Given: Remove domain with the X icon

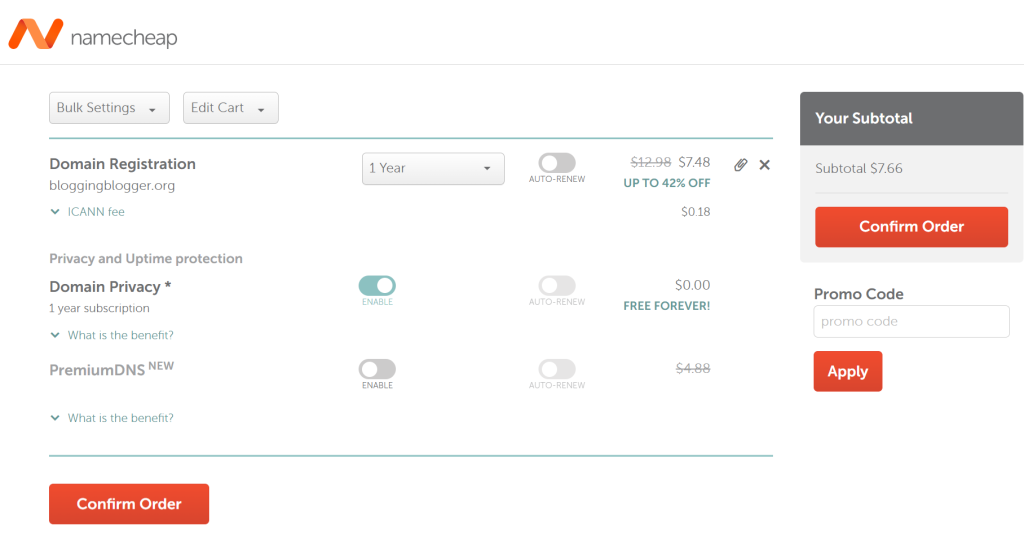Looking at the screenshot, I should coord(765,165).
